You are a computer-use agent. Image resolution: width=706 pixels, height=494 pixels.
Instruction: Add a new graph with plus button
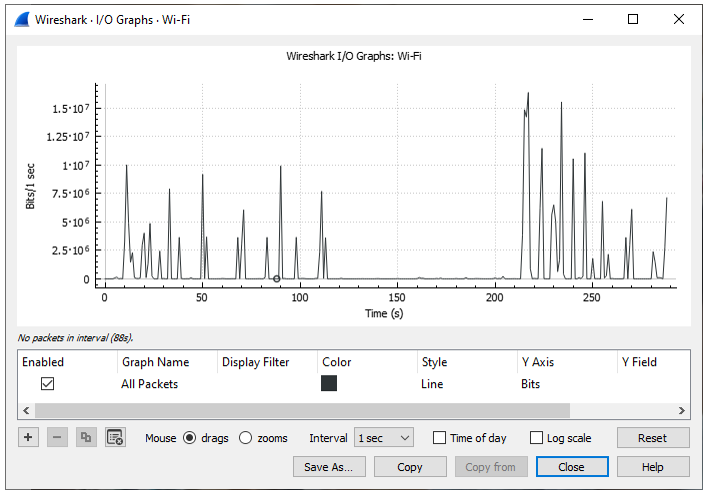click(x=28, y=437)
